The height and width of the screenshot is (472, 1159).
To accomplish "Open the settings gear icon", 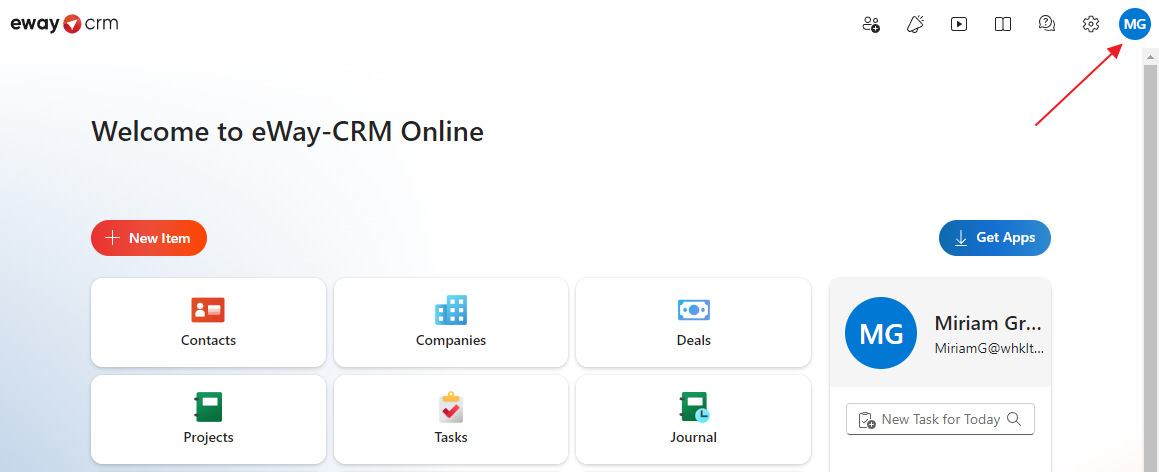I will coord(1091,24).
